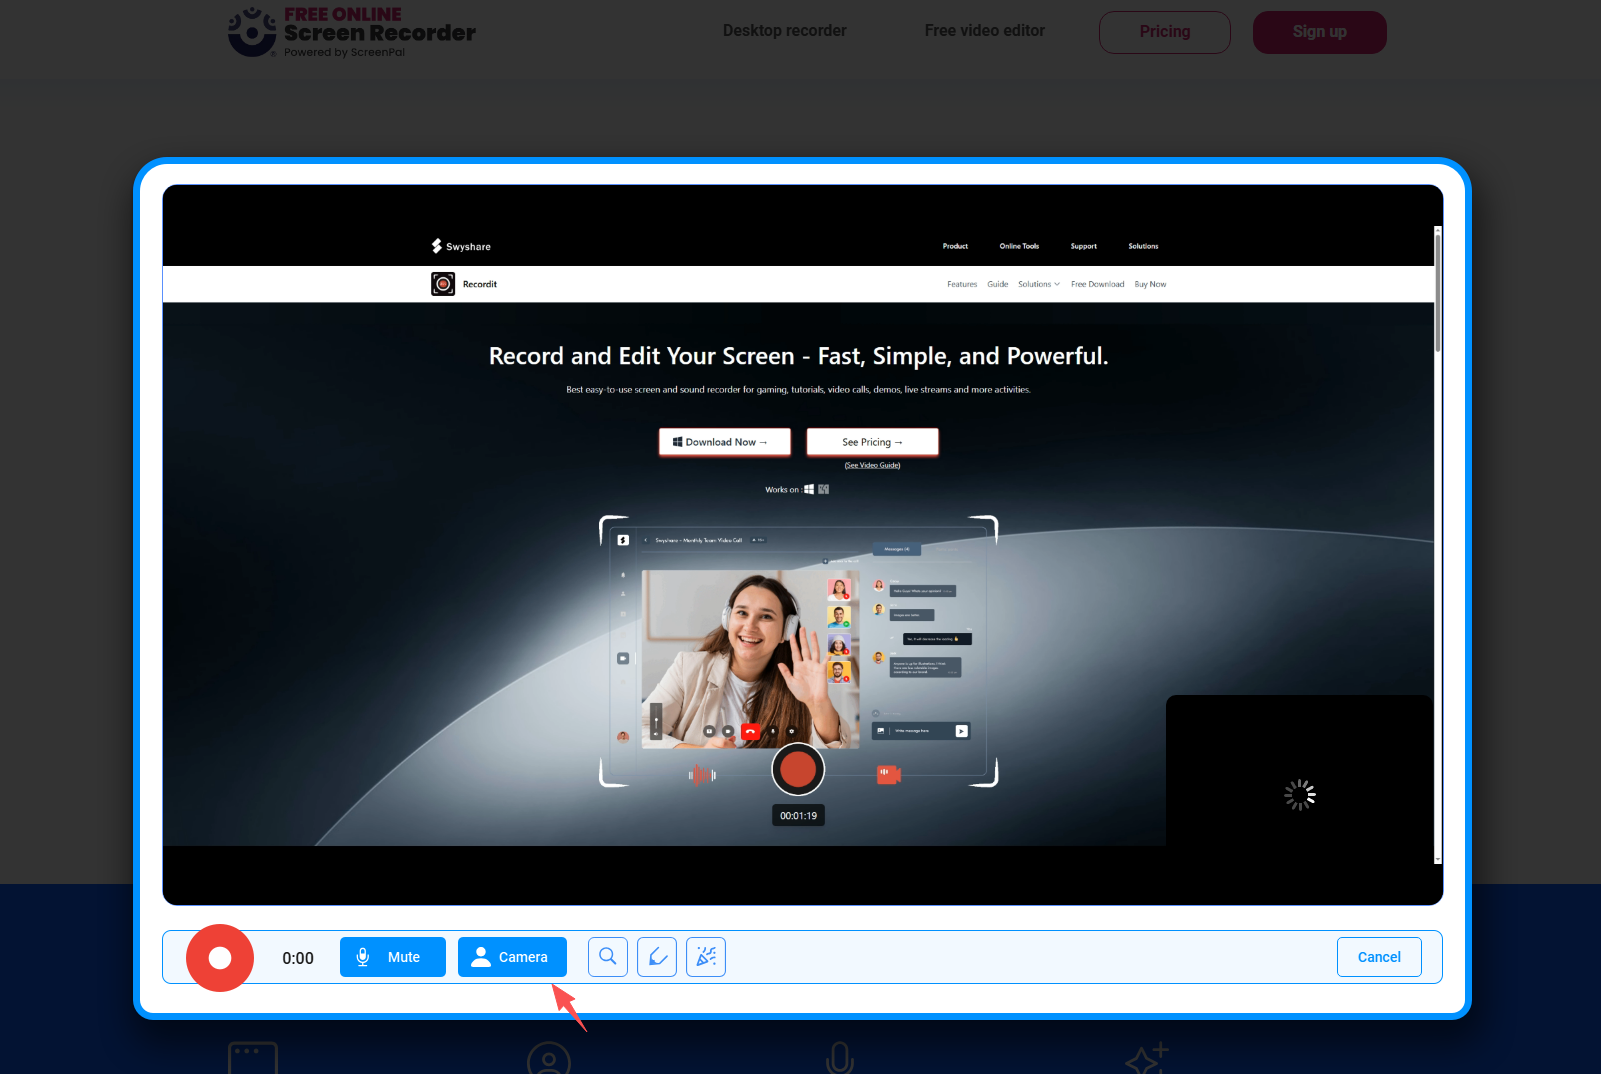Open the confetti effects tool

(x=705, y=957)
